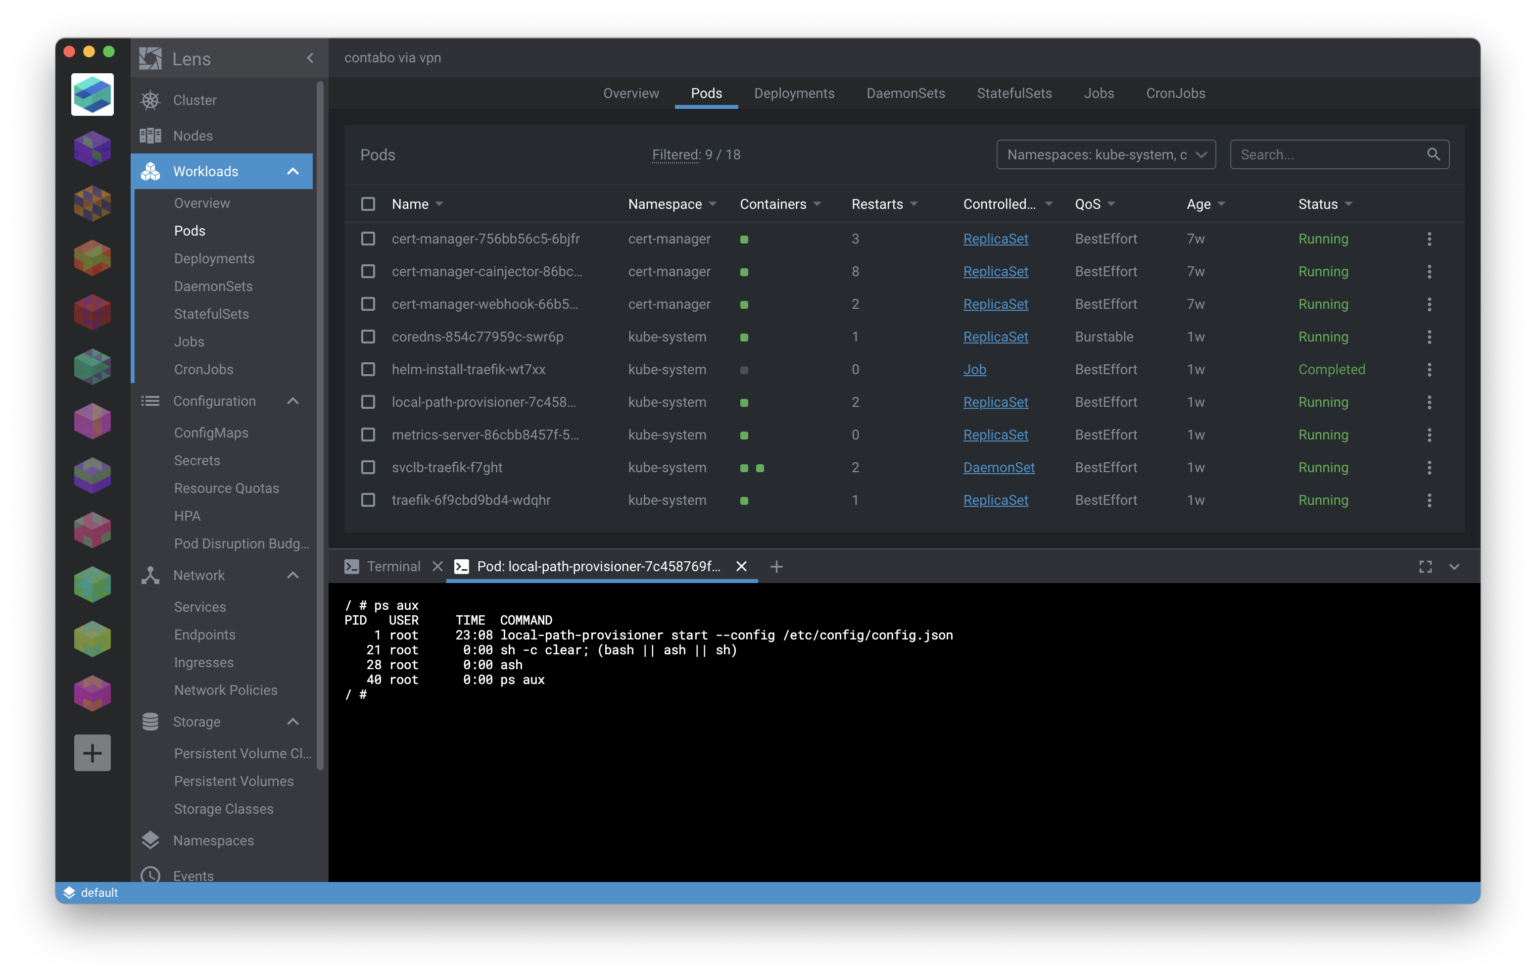
Task: Switch to the Terminal tab in the dock
Action: pyautogui.click(x=392, y=566)
